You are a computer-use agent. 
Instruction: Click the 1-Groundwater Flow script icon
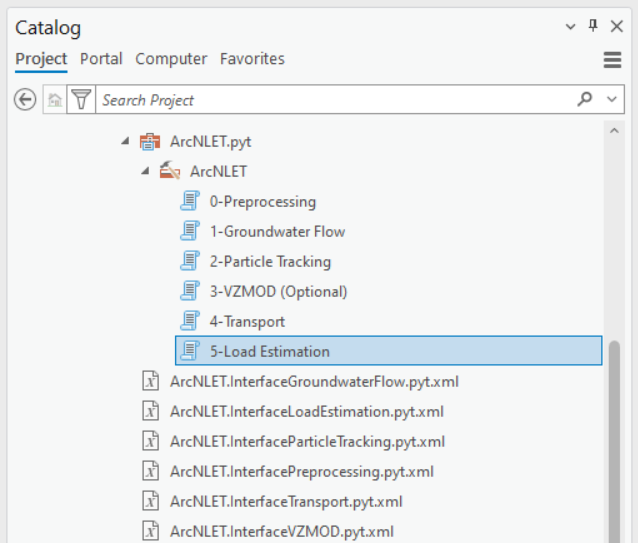[190, 231]
